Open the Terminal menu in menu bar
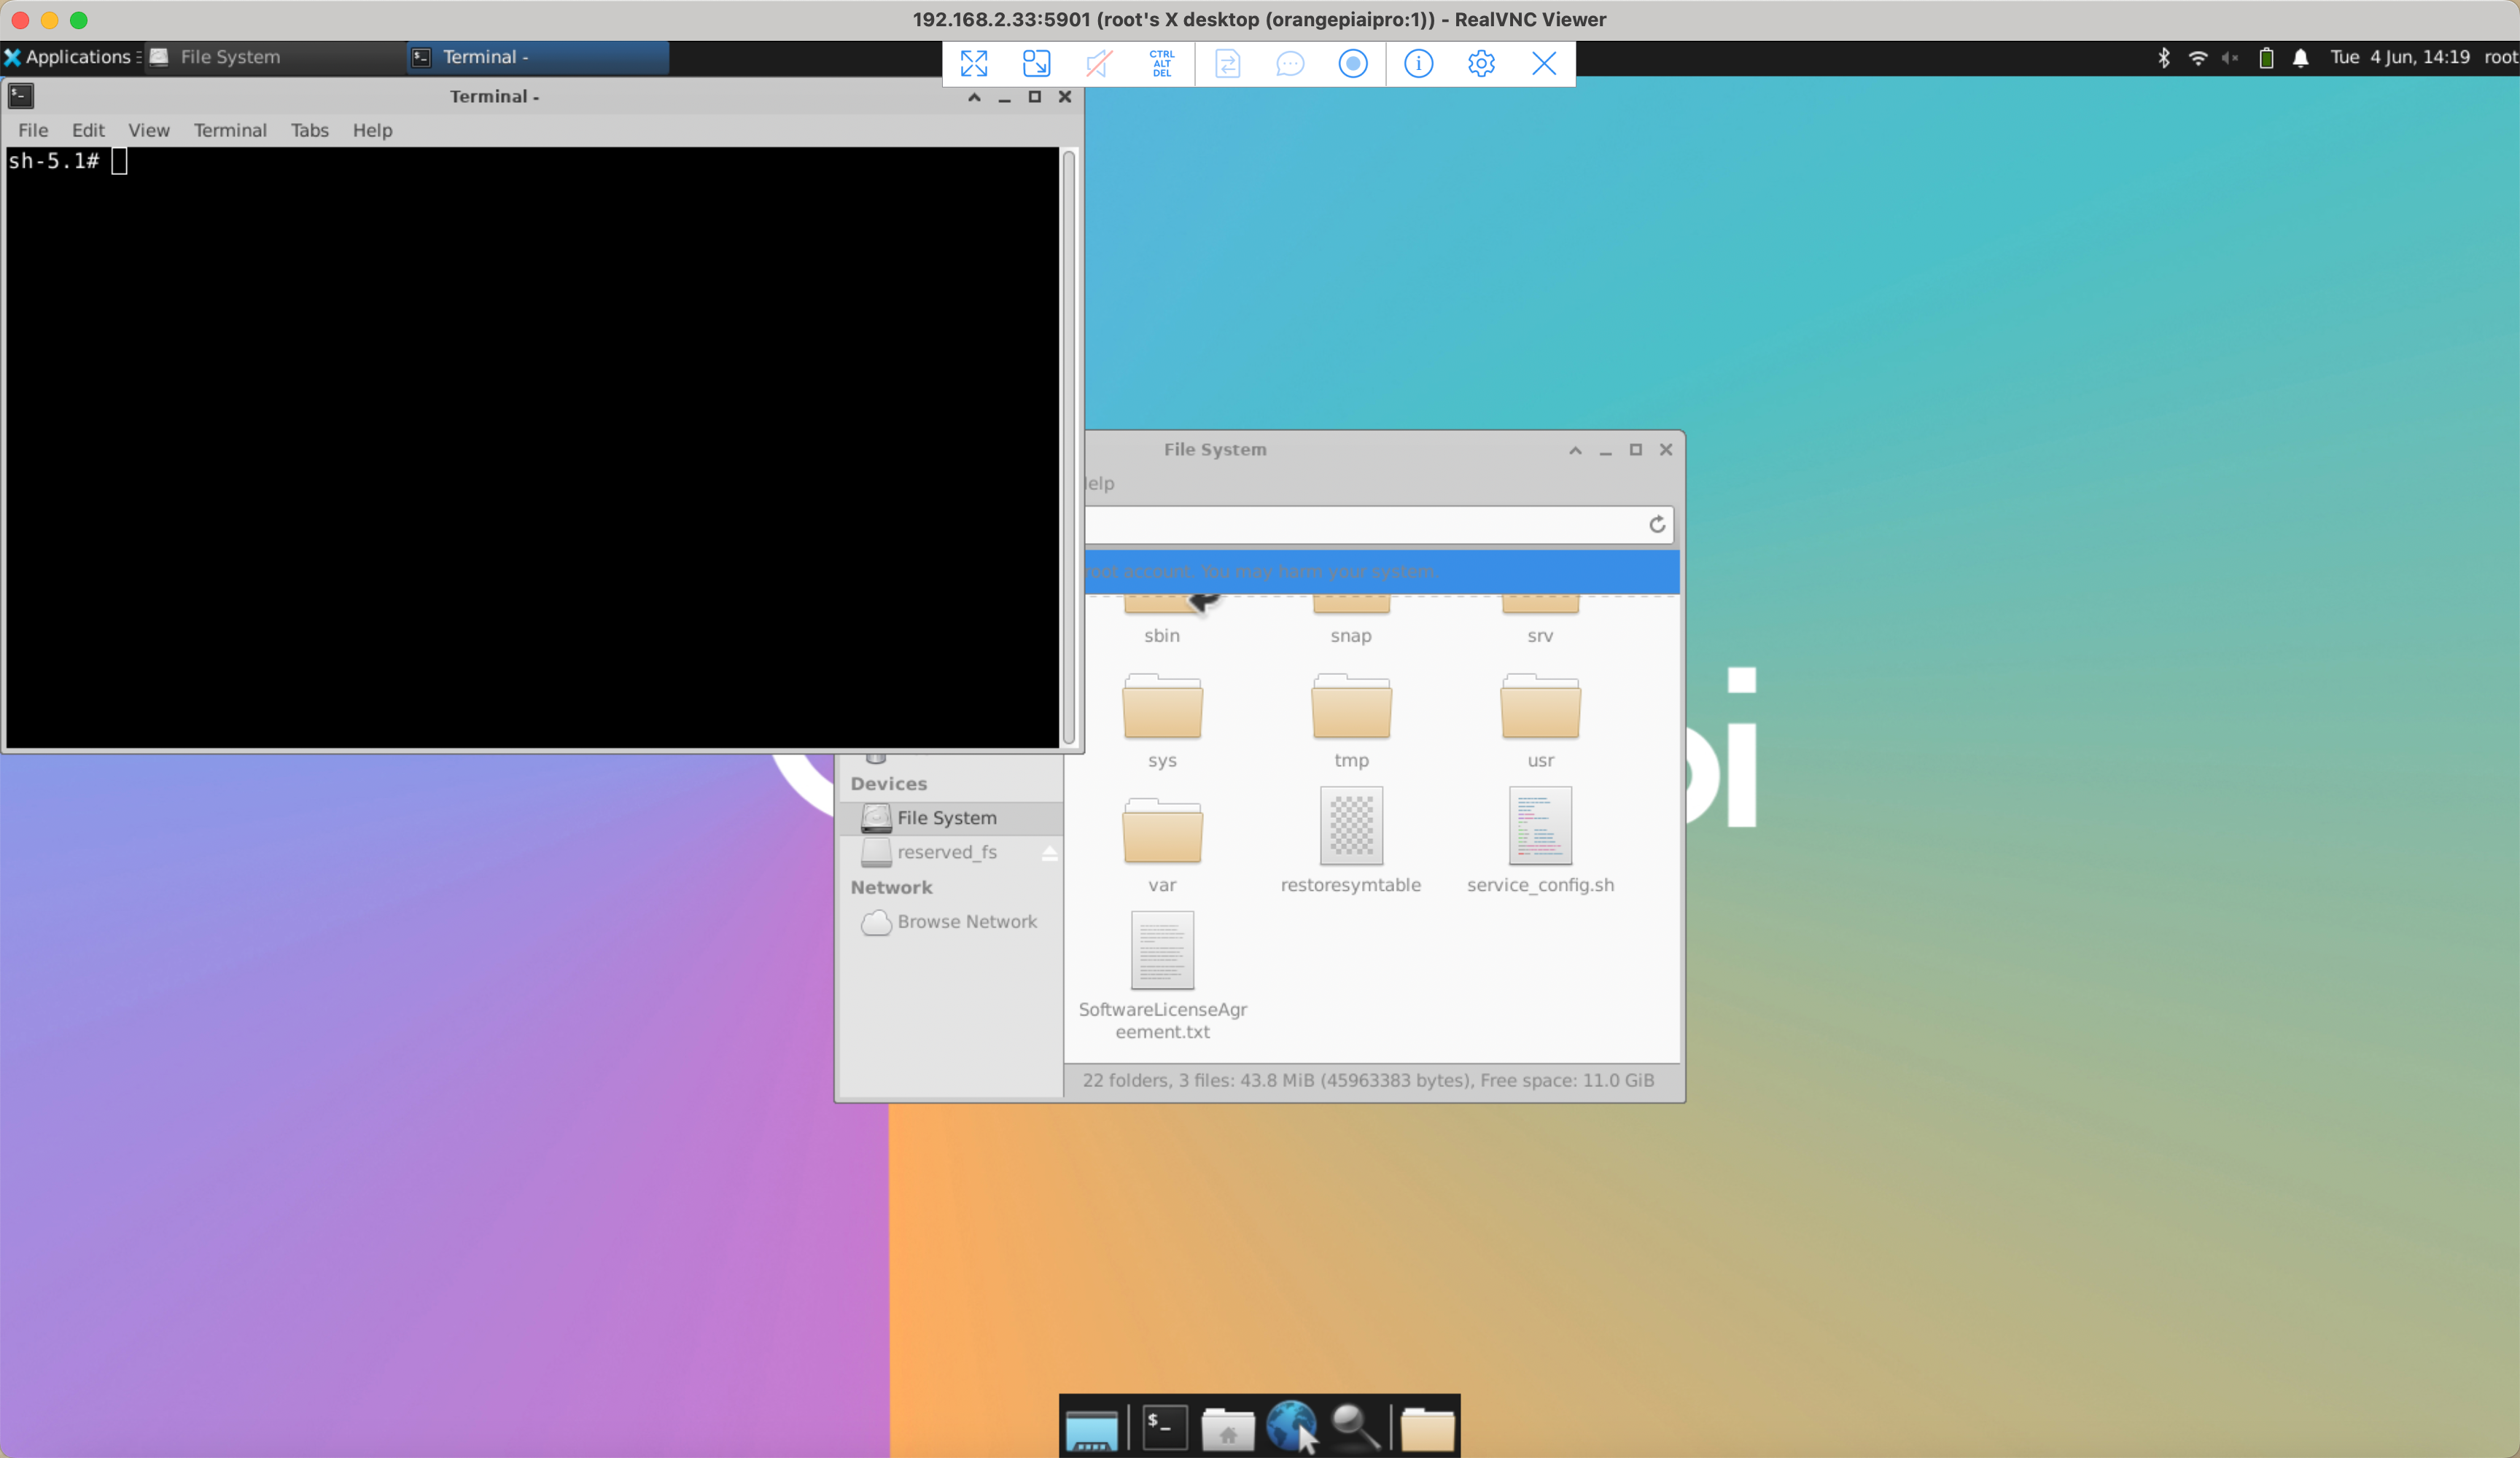 tap(230, 130)
